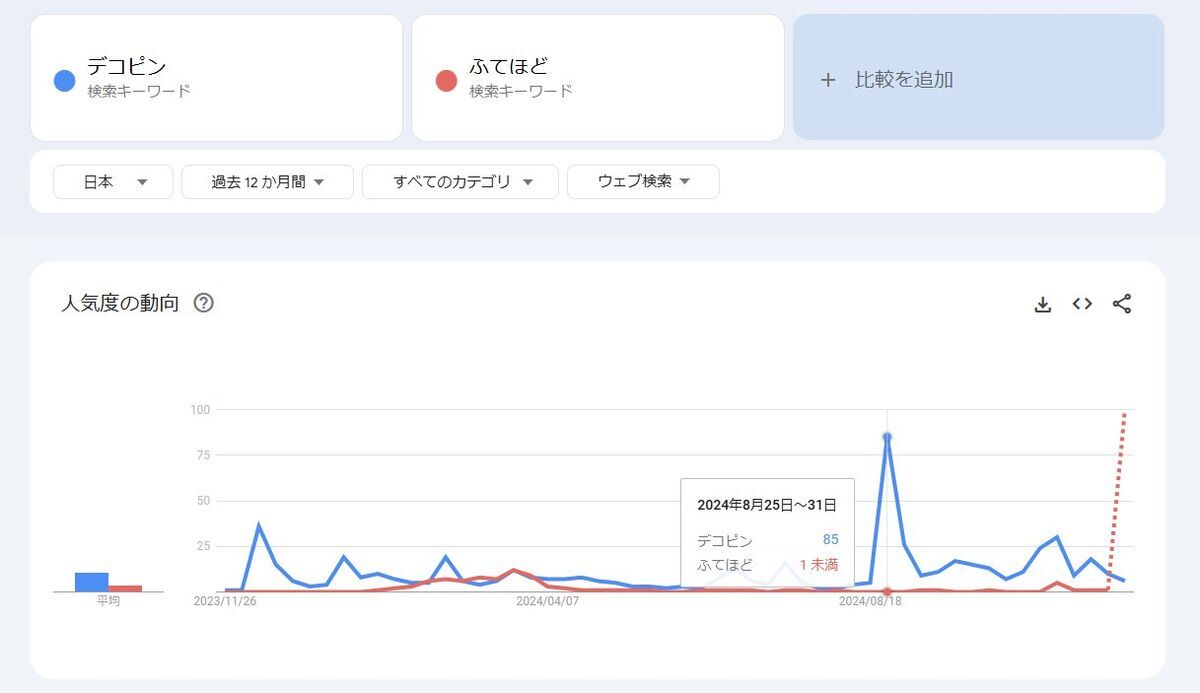Screen dimensions: 1200x693
Task: Download the interest over time CSV
Action: pyautogui.click(x=1042, y=304)
